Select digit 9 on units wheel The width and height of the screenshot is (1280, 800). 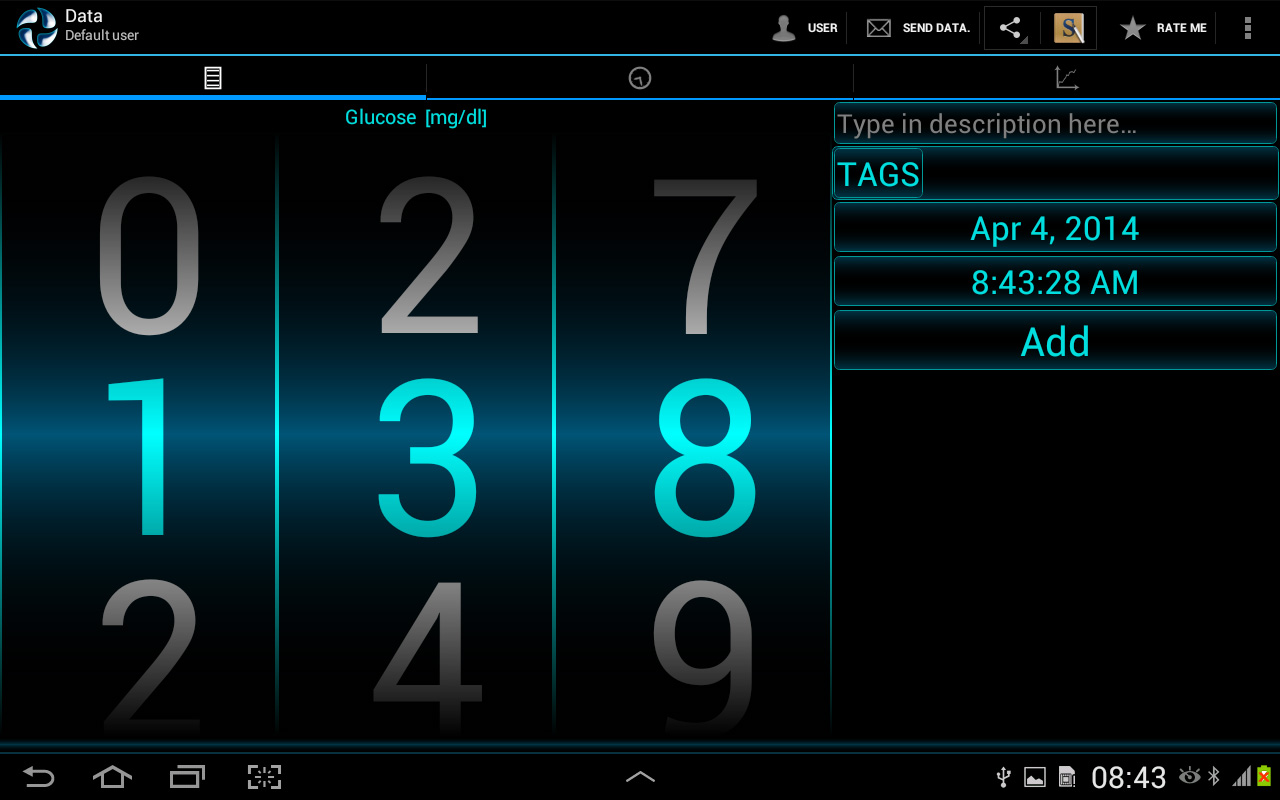click(x=704, y=655)
